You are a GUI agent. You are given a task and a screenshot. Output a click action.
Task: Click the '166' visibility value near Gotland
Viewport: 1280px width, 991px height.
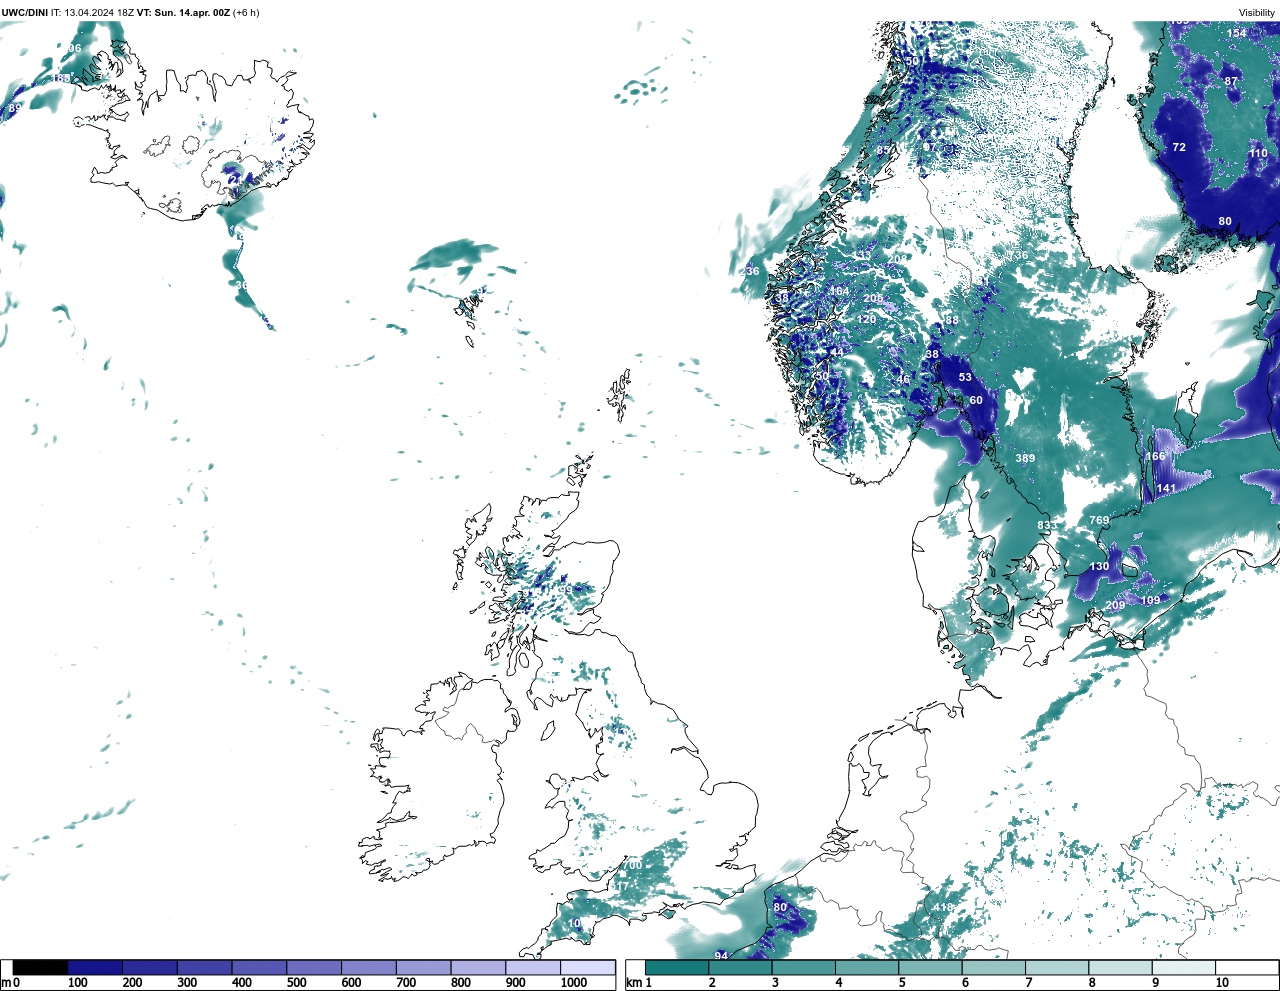(1155, 456)
